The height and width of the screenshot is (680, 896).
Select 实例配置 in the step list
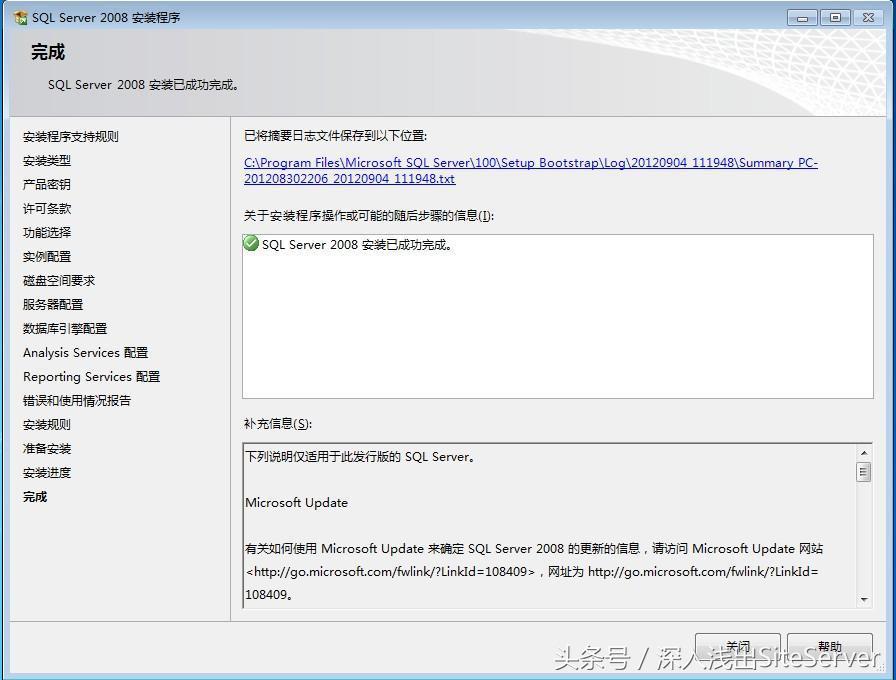click(x=47, y=257)
